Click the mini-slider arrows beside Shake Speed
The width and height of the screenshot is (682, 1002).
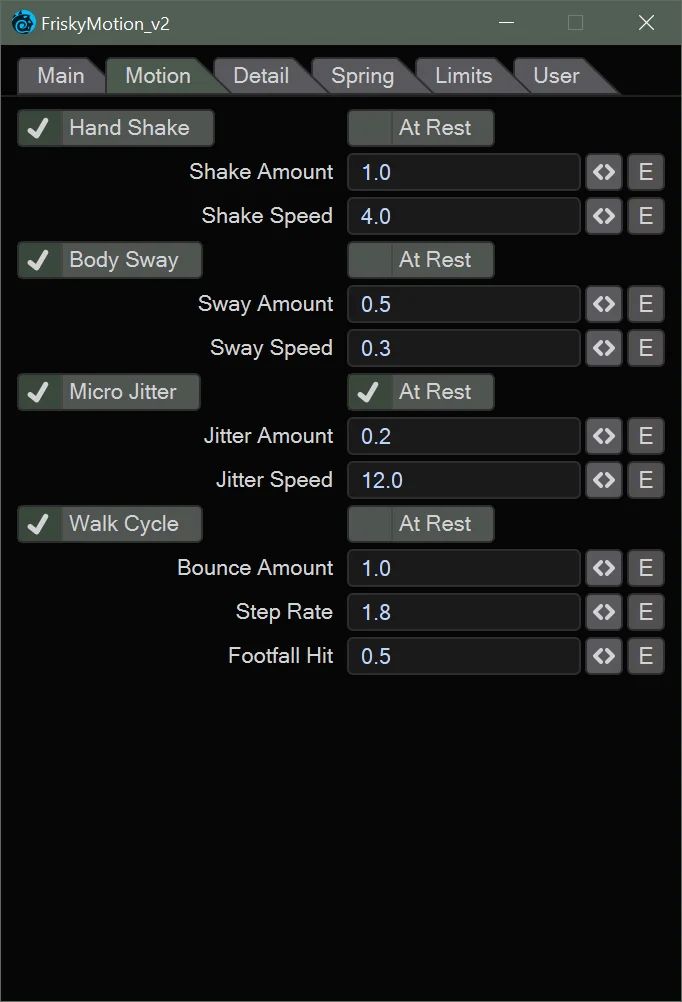pyautogui.click(x=604, y=216)
